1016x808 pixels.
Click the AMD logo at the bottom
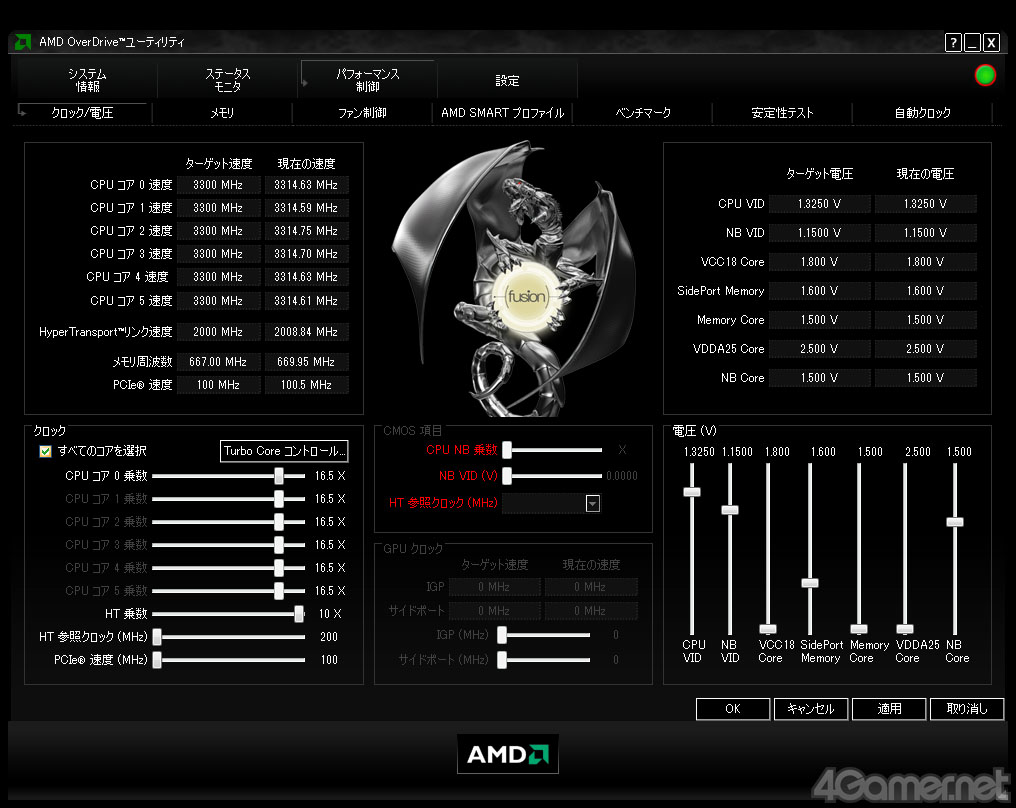point(508,754)
